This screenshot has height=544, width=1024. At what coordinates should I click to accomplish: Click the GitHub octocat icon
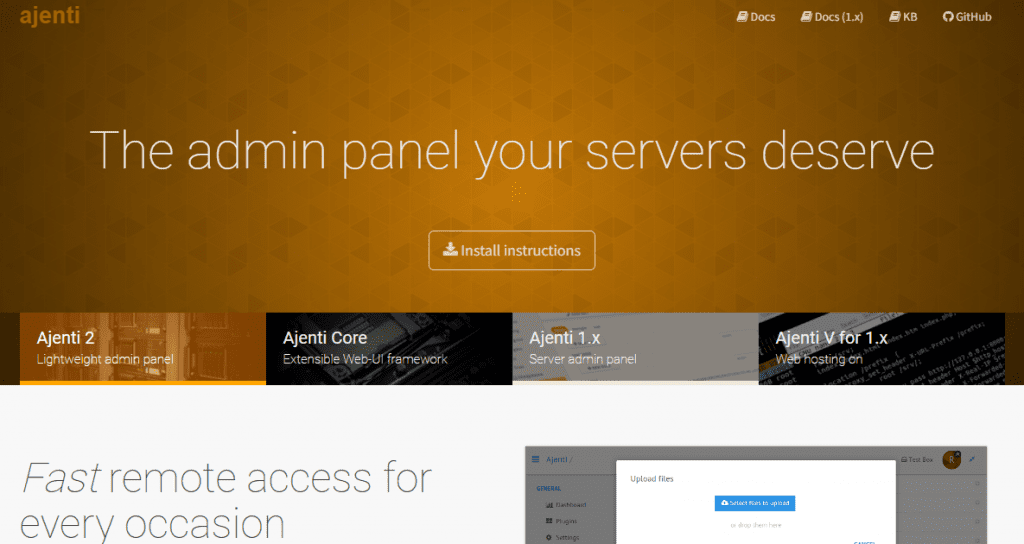(948, 17)
